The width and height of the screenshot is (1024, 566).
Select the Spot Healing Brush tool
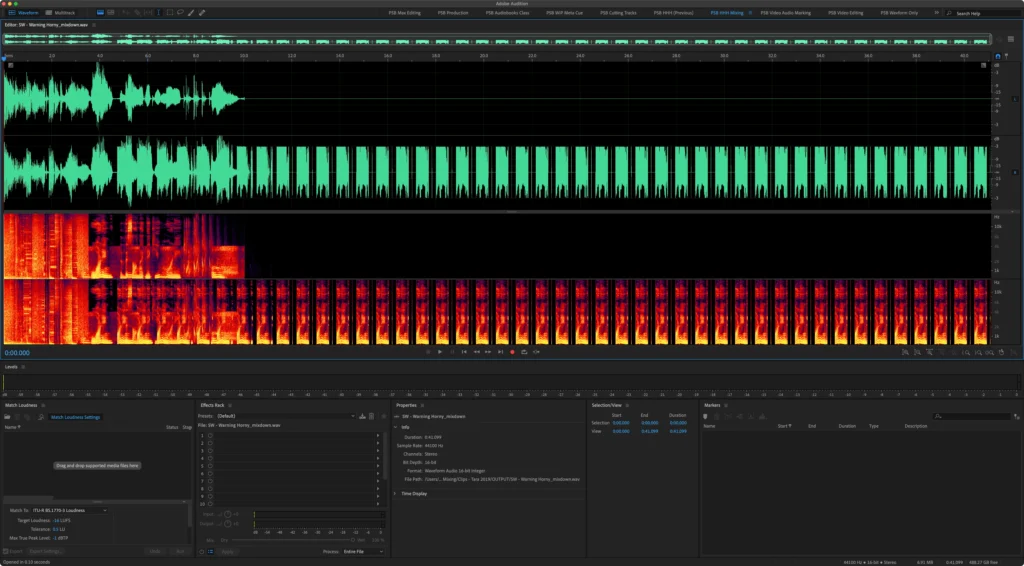tap(202, 12)
